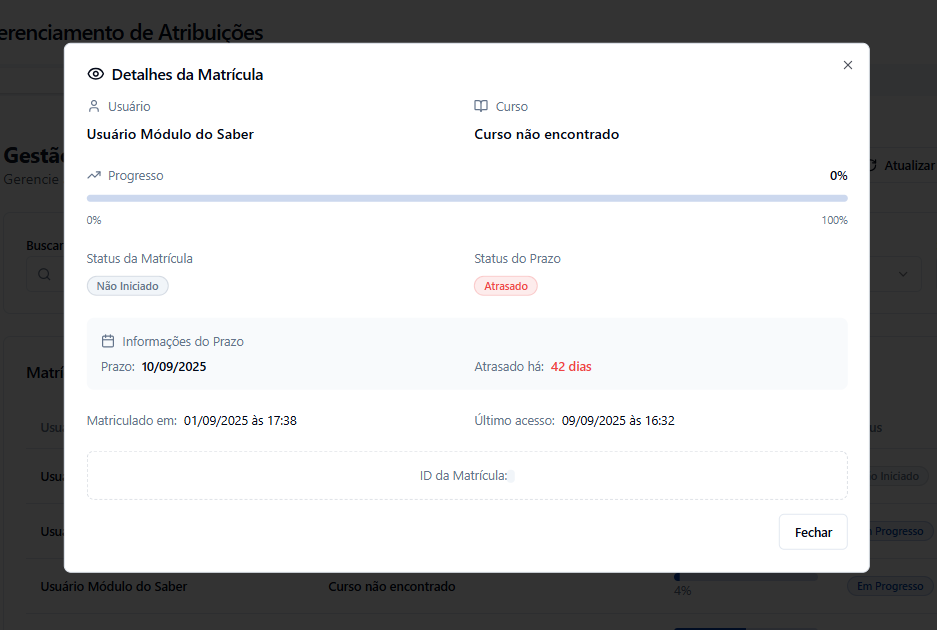
Task: Close the dialog using the X icon
Action: (848, 65)
